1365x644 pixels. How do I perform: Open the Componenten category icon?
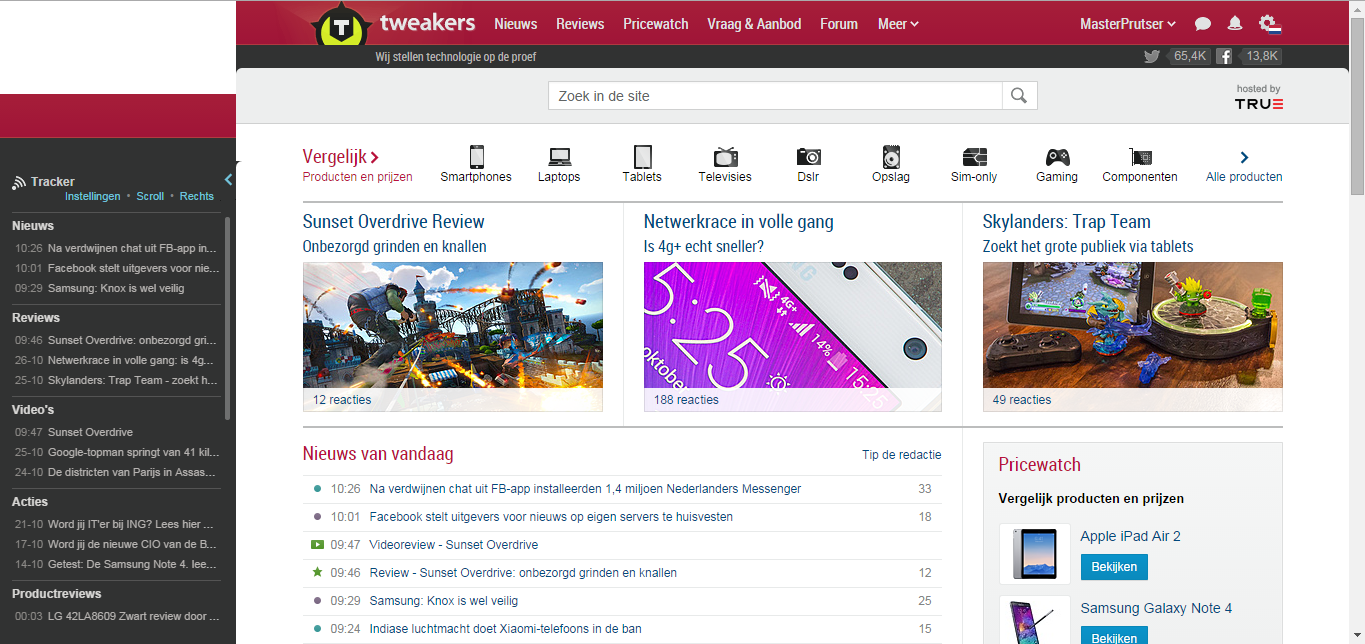(1140, 157)
